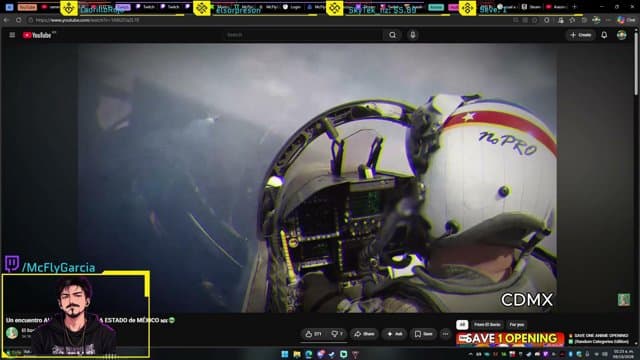Open the SAVE 1 OPENING video thumbnail
640x360 pixels.
point(510,339)
